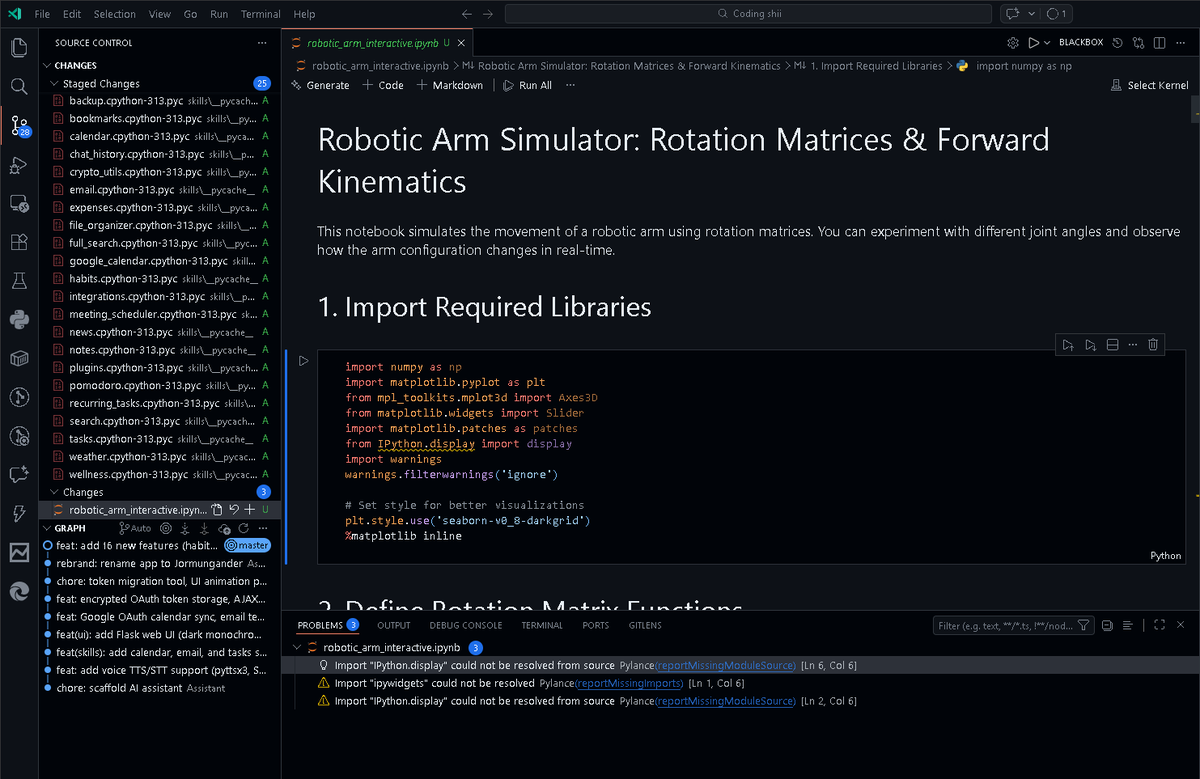Switch to the DEBUG CONSOLE tab
This screenshot has width=1200, height=779.
[x=466, y=625]
